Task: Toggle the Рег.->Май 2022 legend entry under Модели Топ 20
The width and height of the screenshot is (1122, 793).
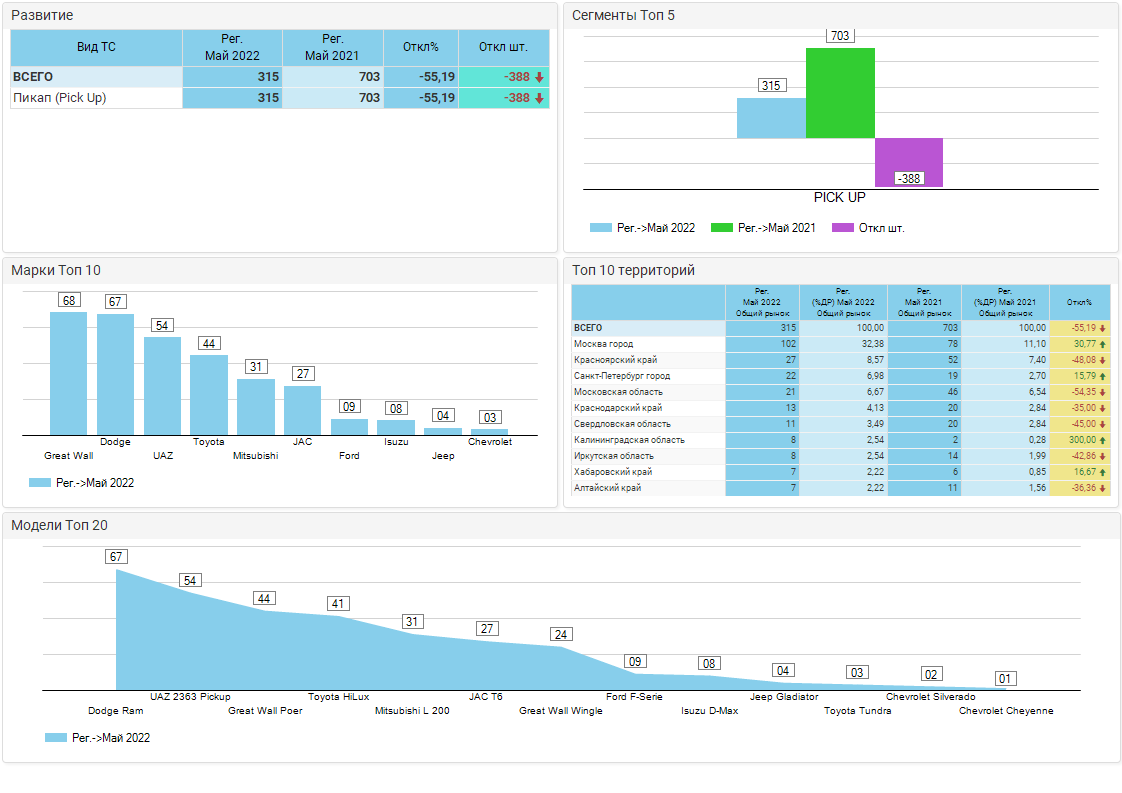Action: pos(97,738)
